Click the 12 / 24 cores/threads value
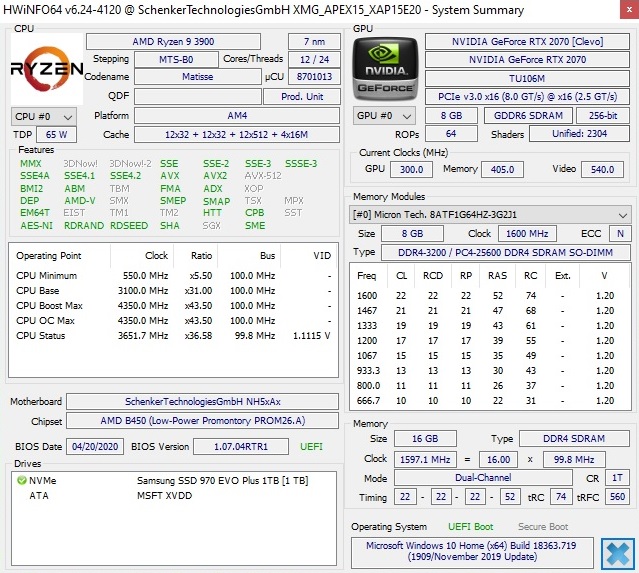Image resolution: width=639 pixels, height=573 pixels. click(x=314, y=60)
